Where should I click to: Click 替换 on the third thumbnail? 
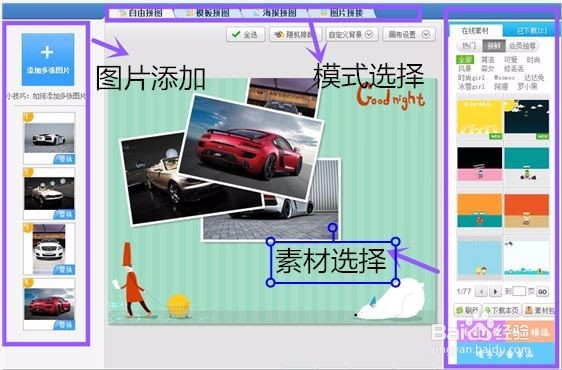point(65,270)
